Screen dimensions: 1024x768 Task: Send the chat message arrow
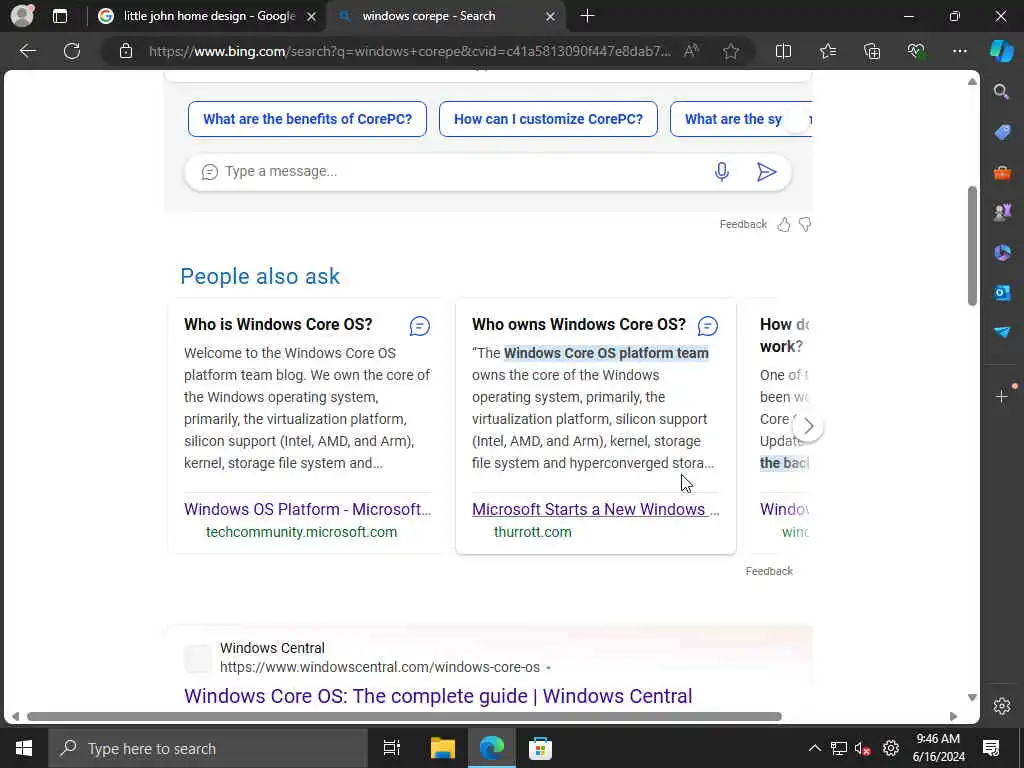[766, 172]
